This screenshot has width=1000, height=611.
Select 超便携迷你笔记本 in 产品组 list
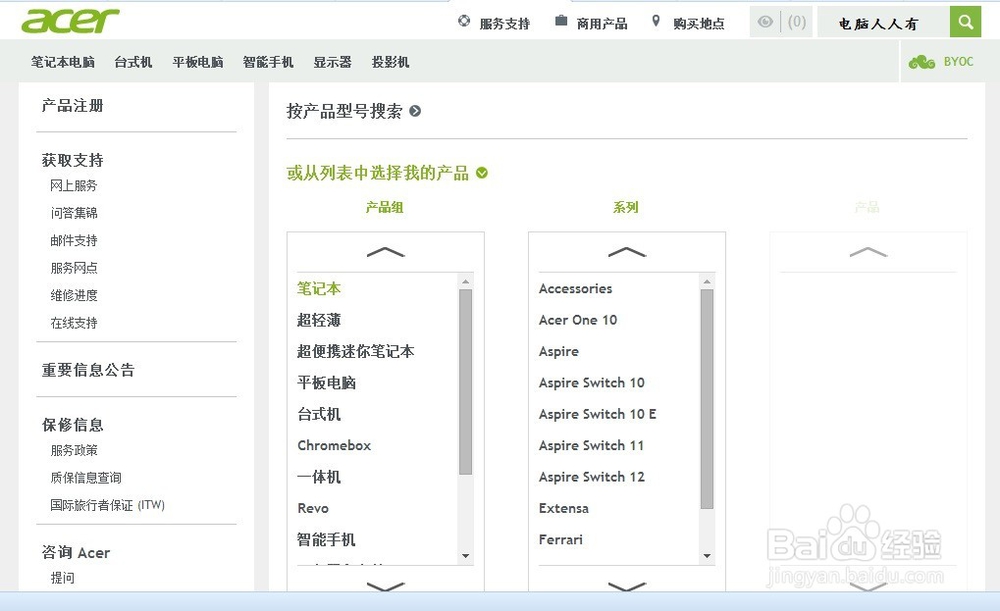pos(356,351)
